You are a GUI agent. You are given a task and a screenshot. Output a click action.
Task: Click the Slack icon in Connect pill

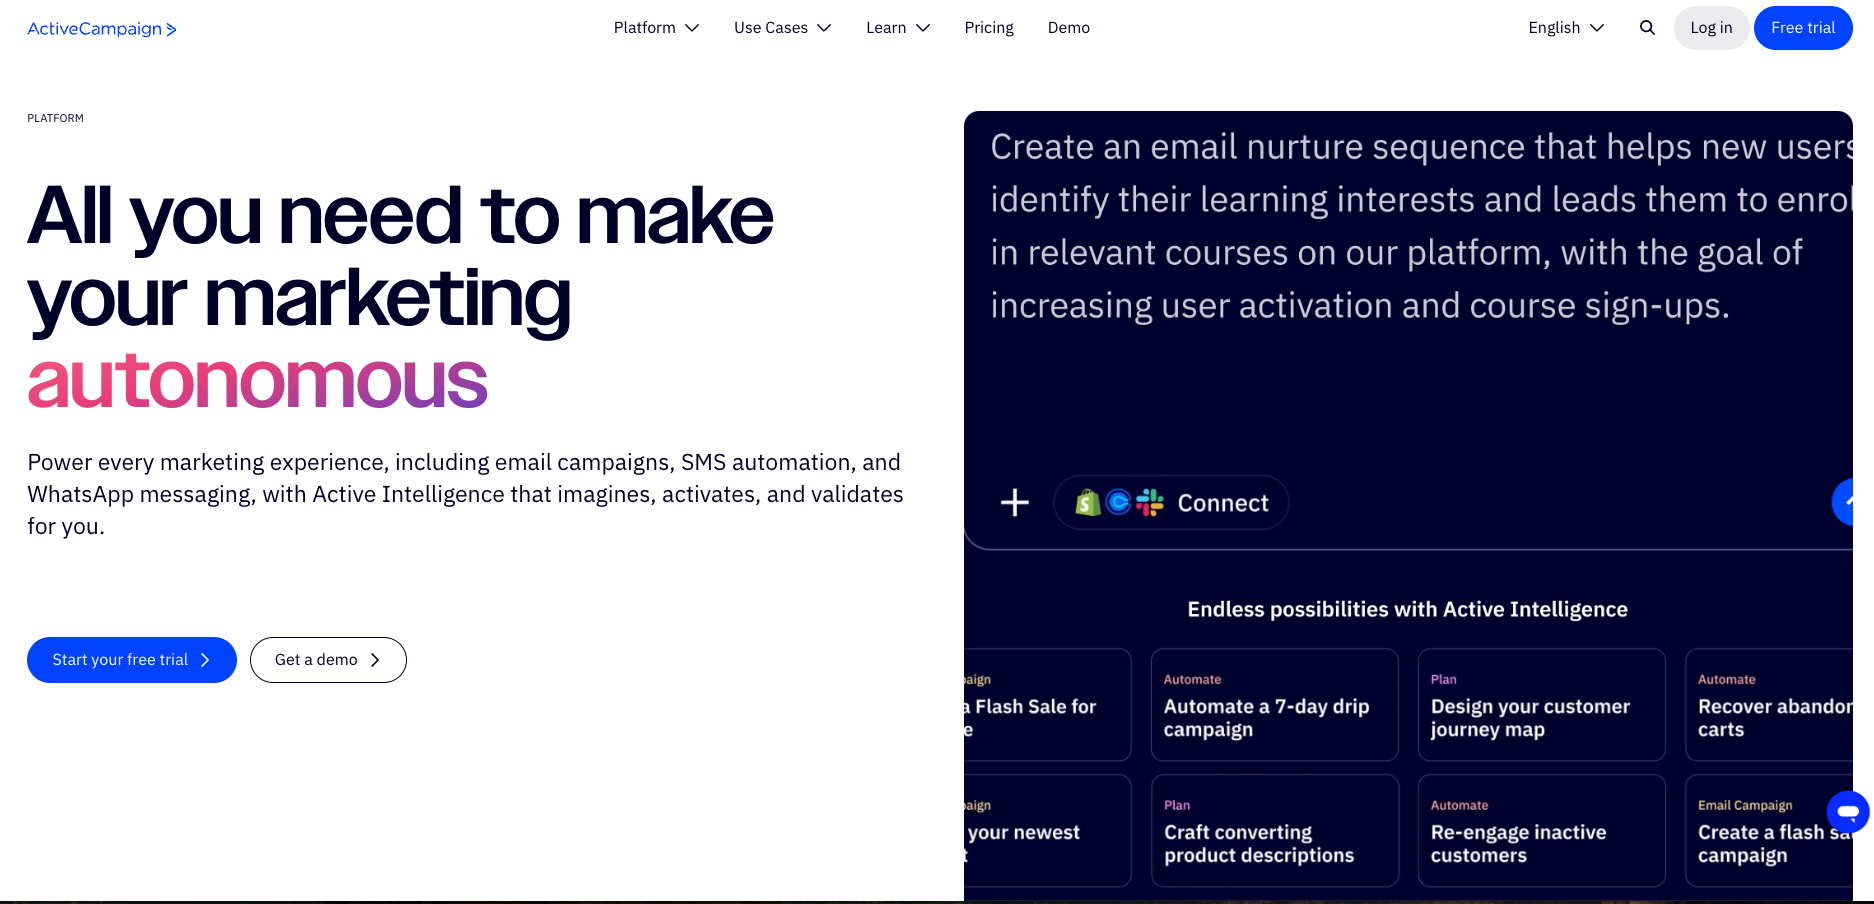click(x=1150, y=502)
